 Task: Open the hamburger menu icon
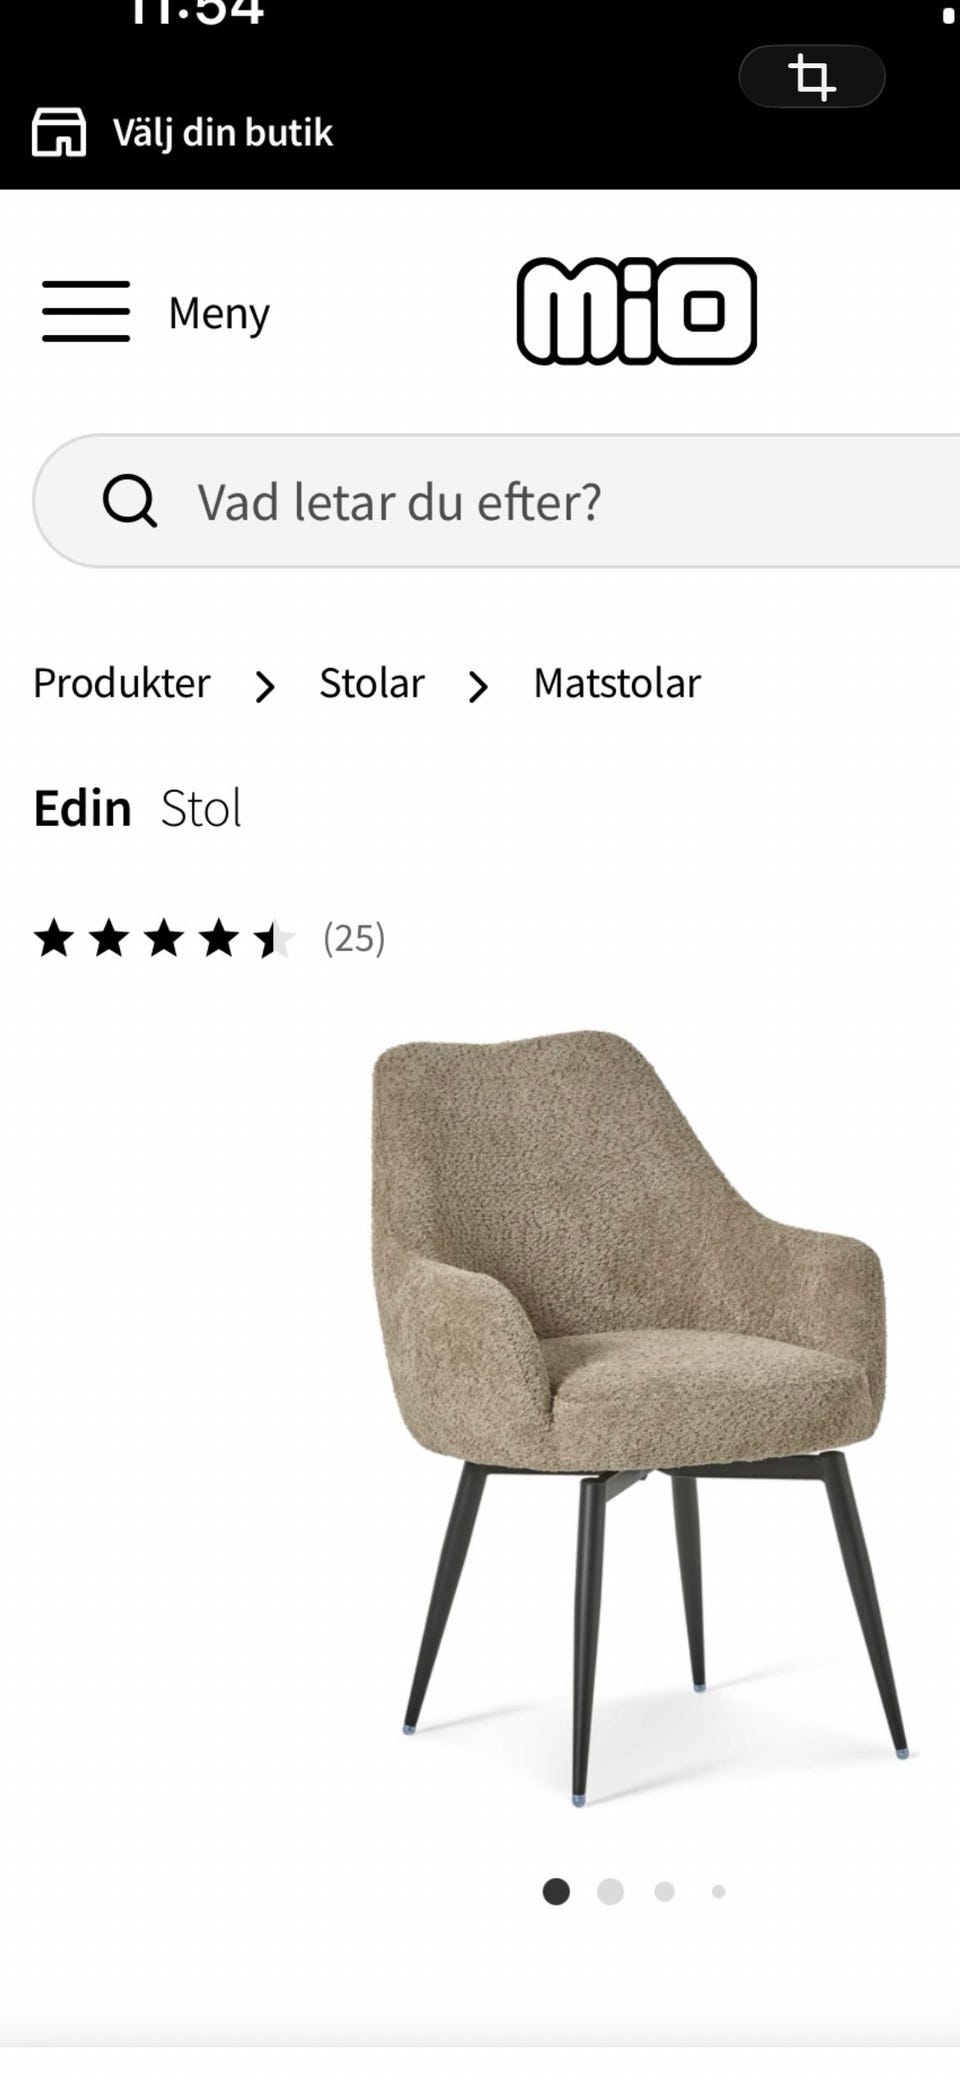[x=86, y=312]
